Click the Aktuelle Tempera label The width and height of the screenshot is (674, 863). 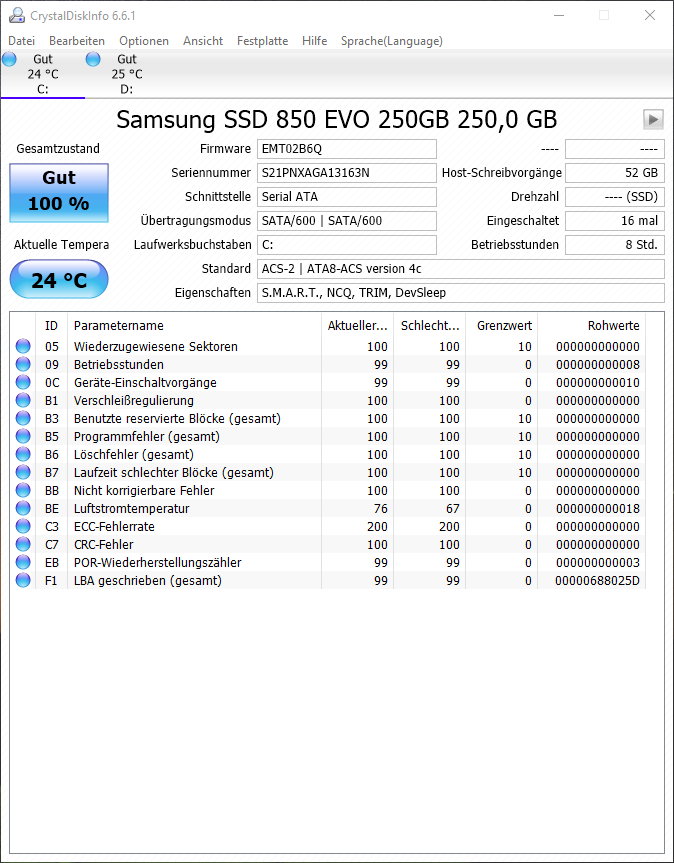click(x=61, y=245)
